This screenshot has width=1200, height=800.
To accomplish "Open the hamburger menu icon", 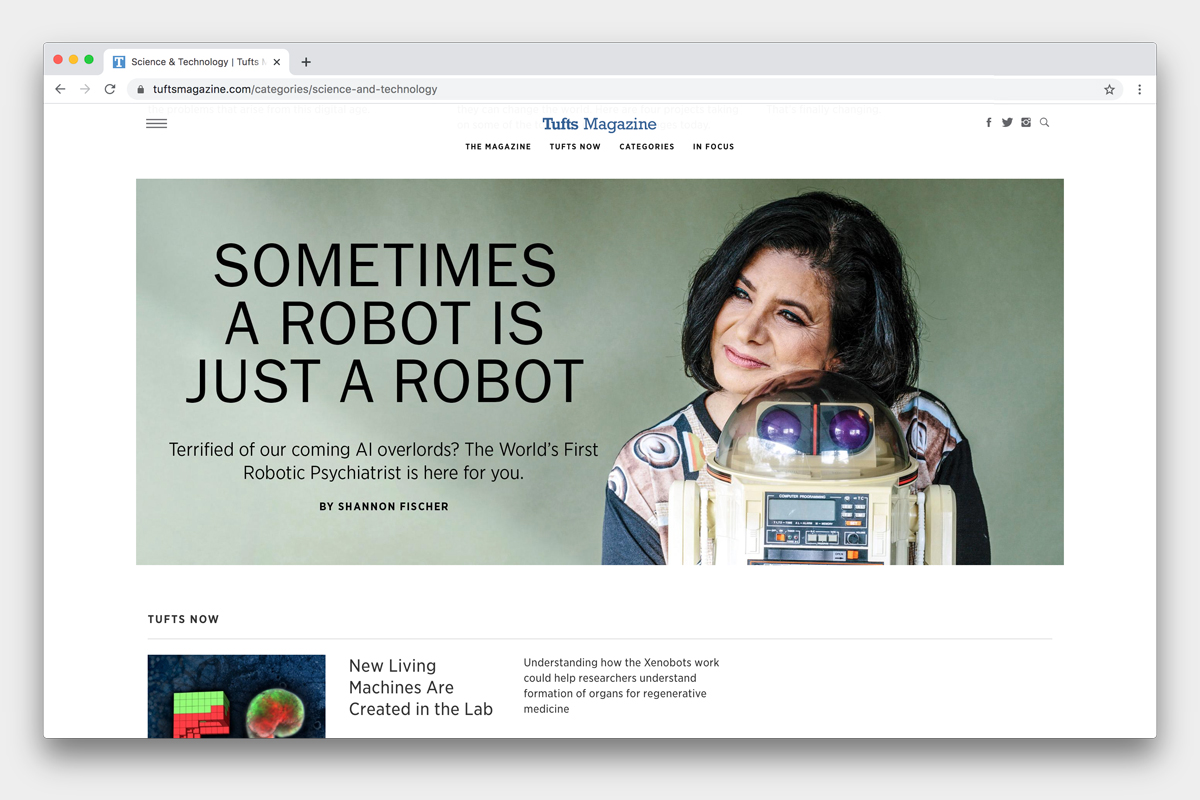I will tap(156, 124).
